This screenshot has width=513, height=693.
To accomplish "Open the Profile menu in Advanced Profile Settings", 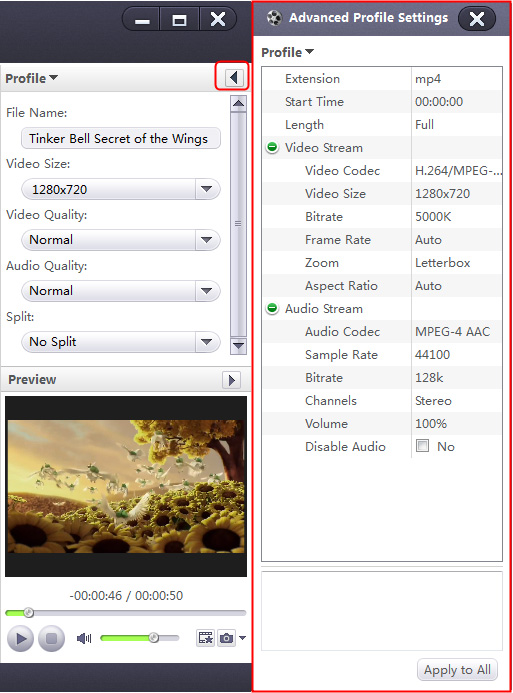I will click(x=287, y=52).
